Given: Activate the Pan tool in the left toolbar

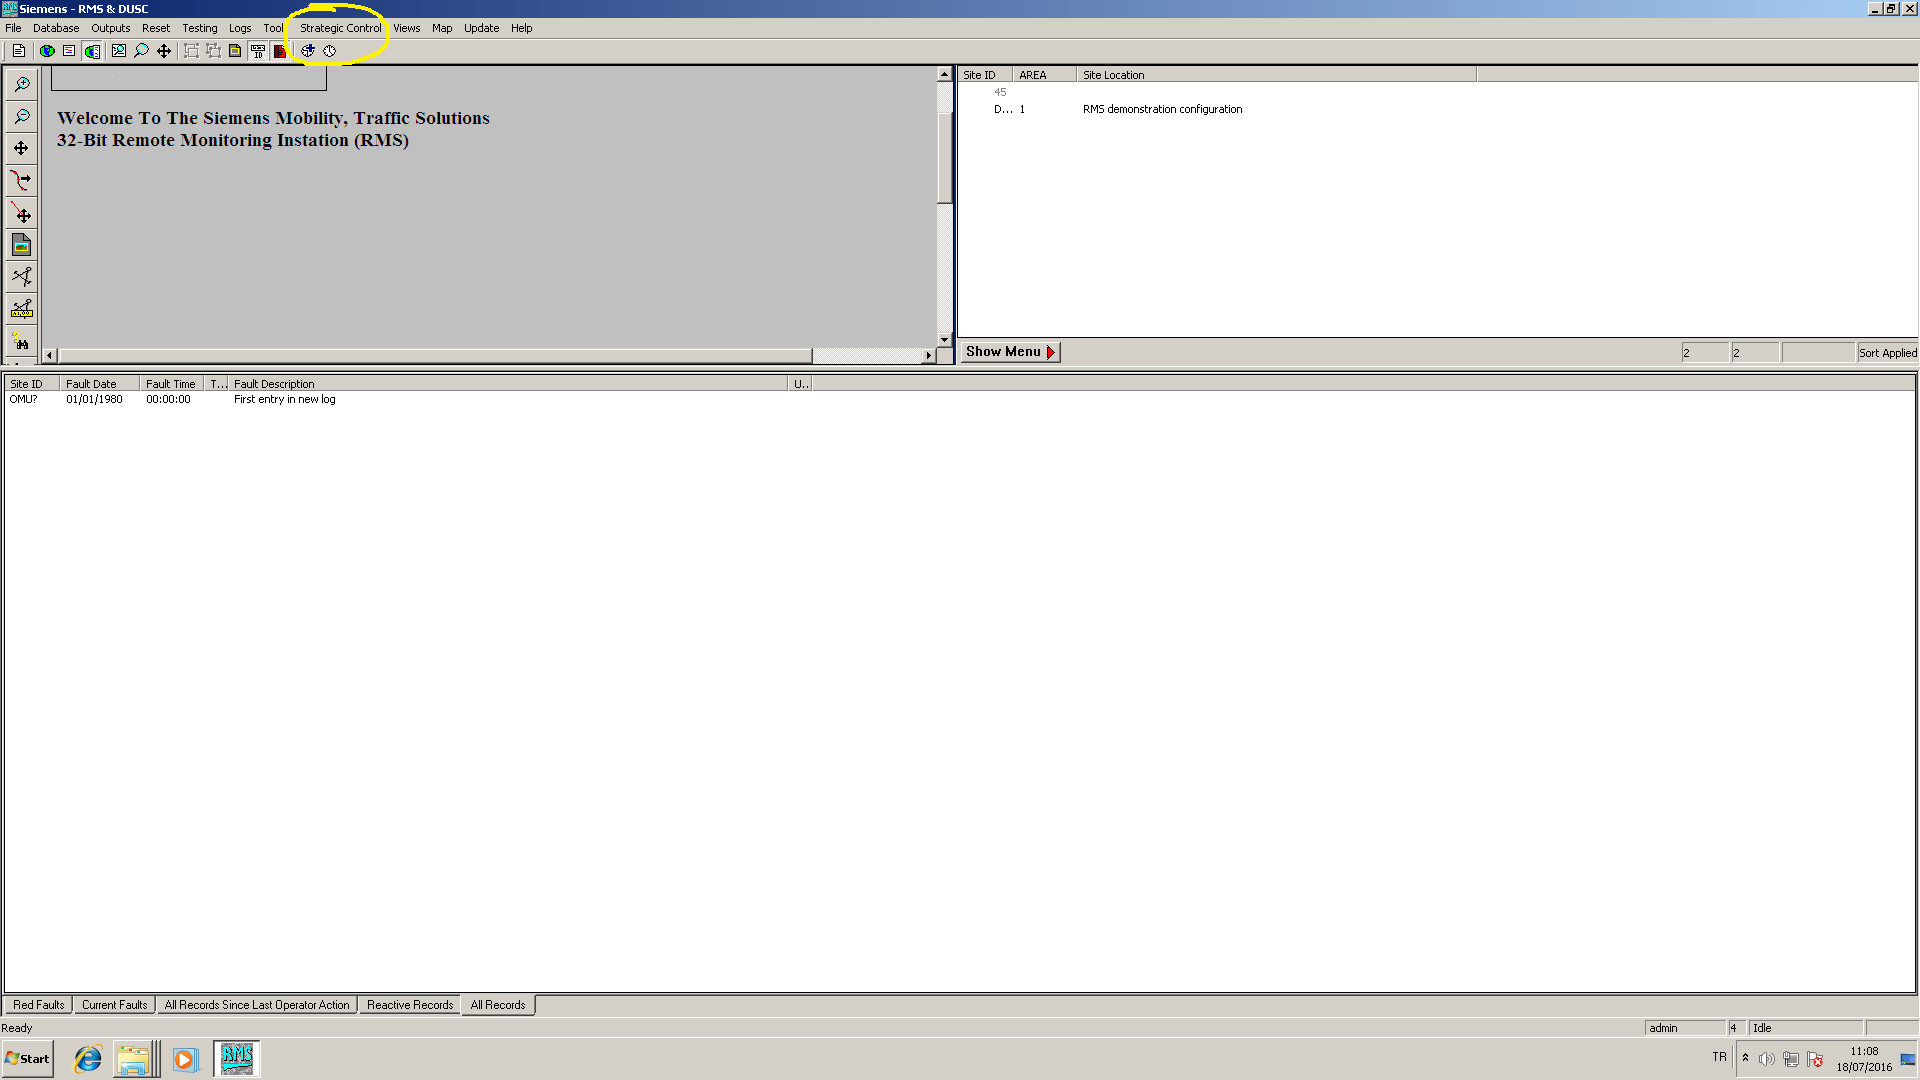Looking at the screenshot, I should [21, 148].
